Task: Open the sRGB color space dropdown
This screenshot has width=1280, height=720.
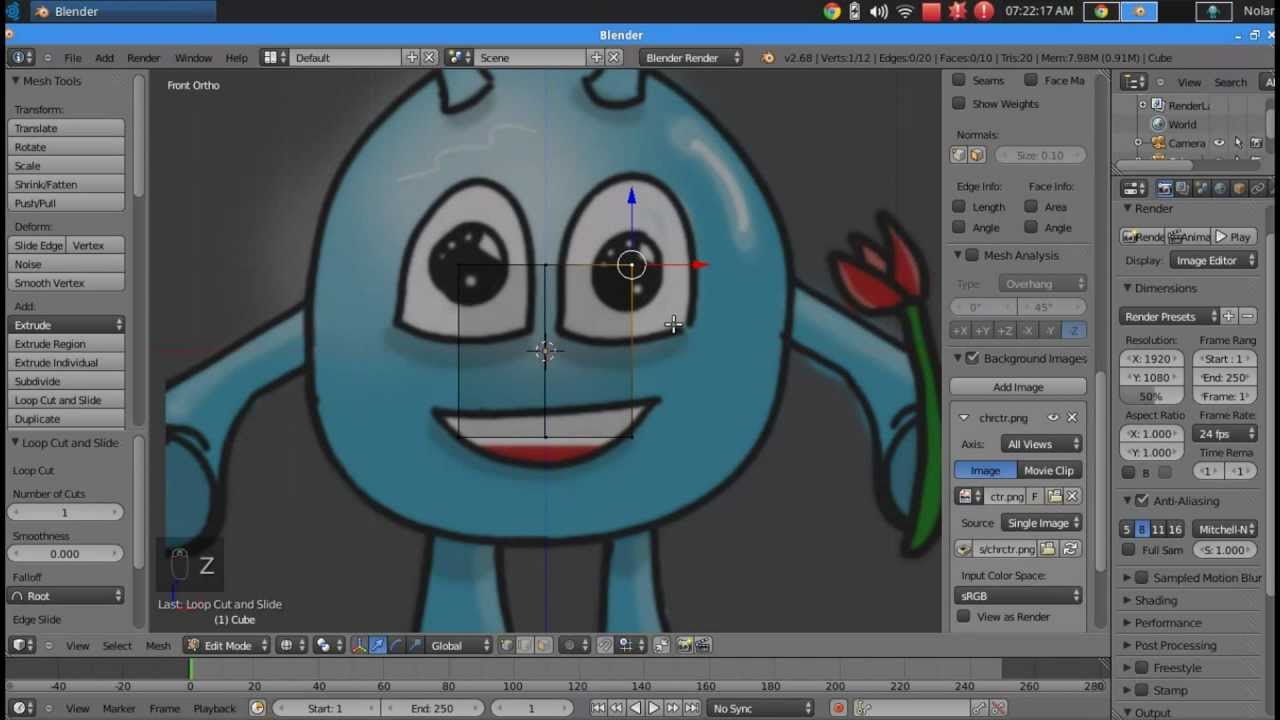Action: (x=1019, y=596)
